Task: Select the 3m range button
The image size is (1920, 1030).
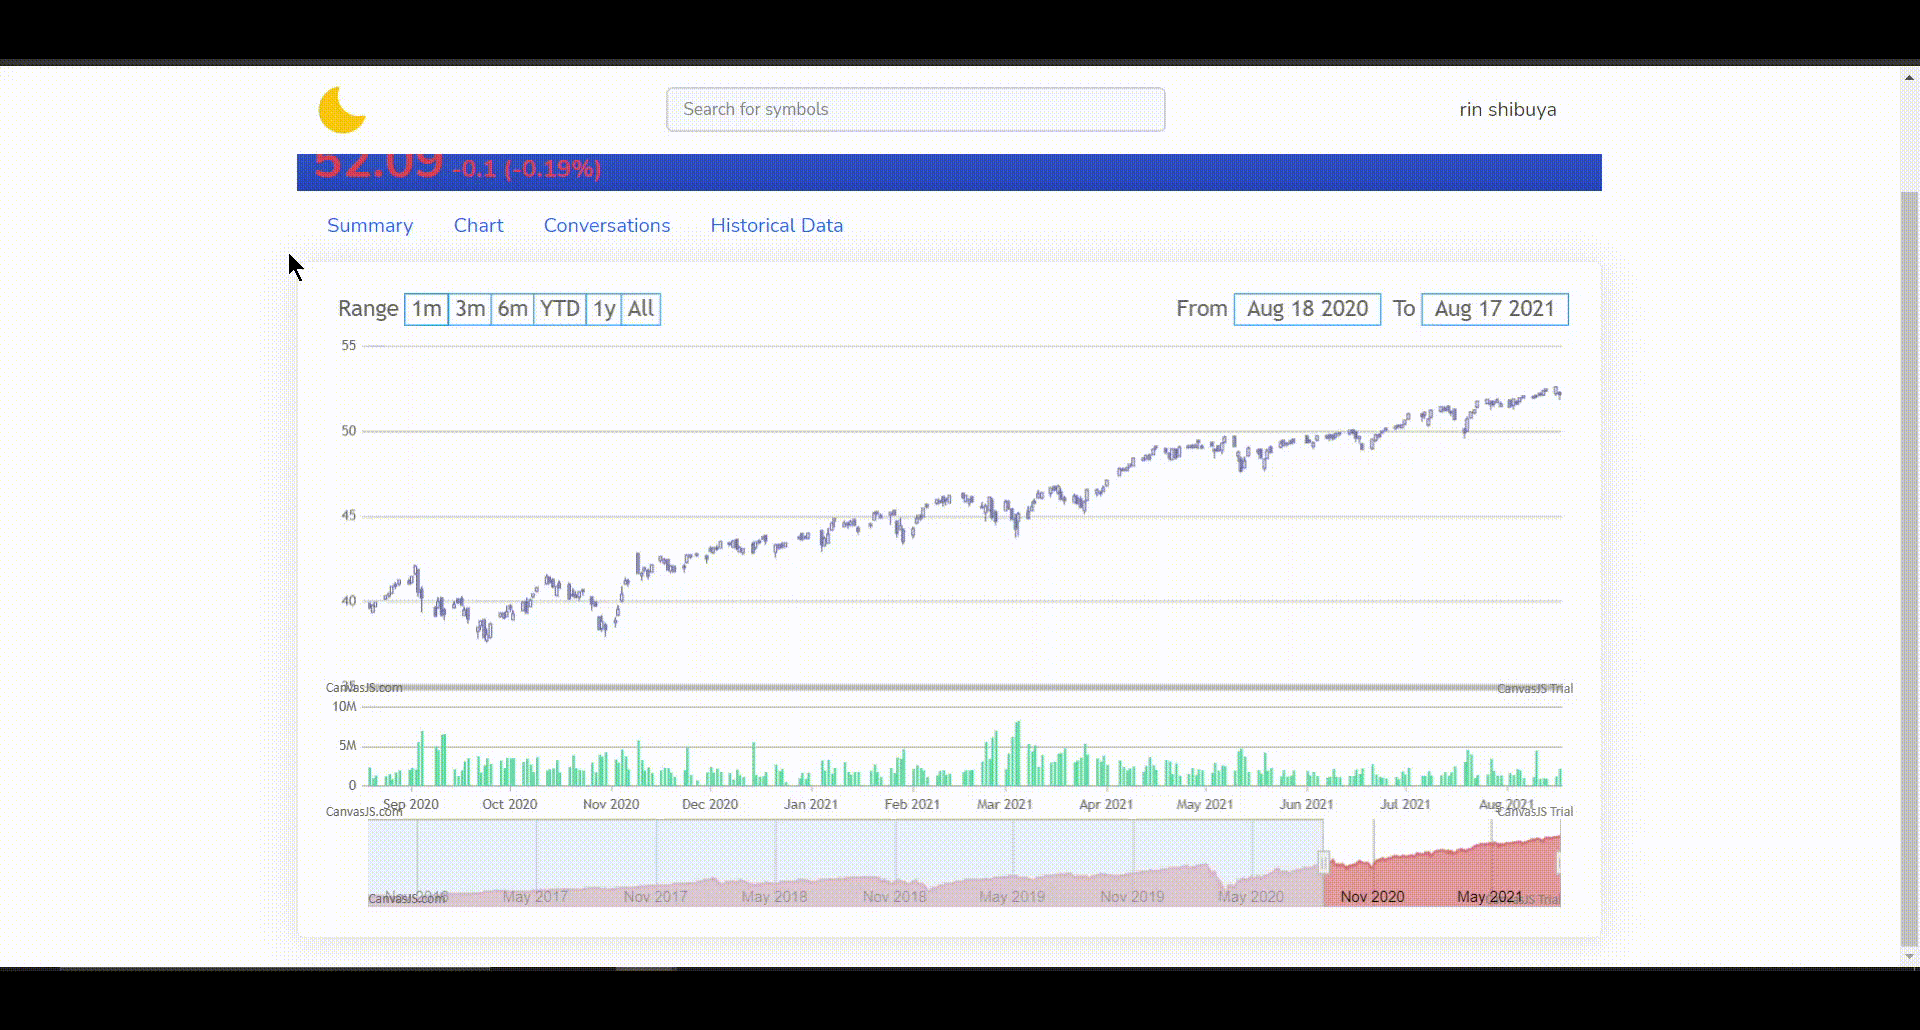Action: pyautogui.click(x=469, y=309)
